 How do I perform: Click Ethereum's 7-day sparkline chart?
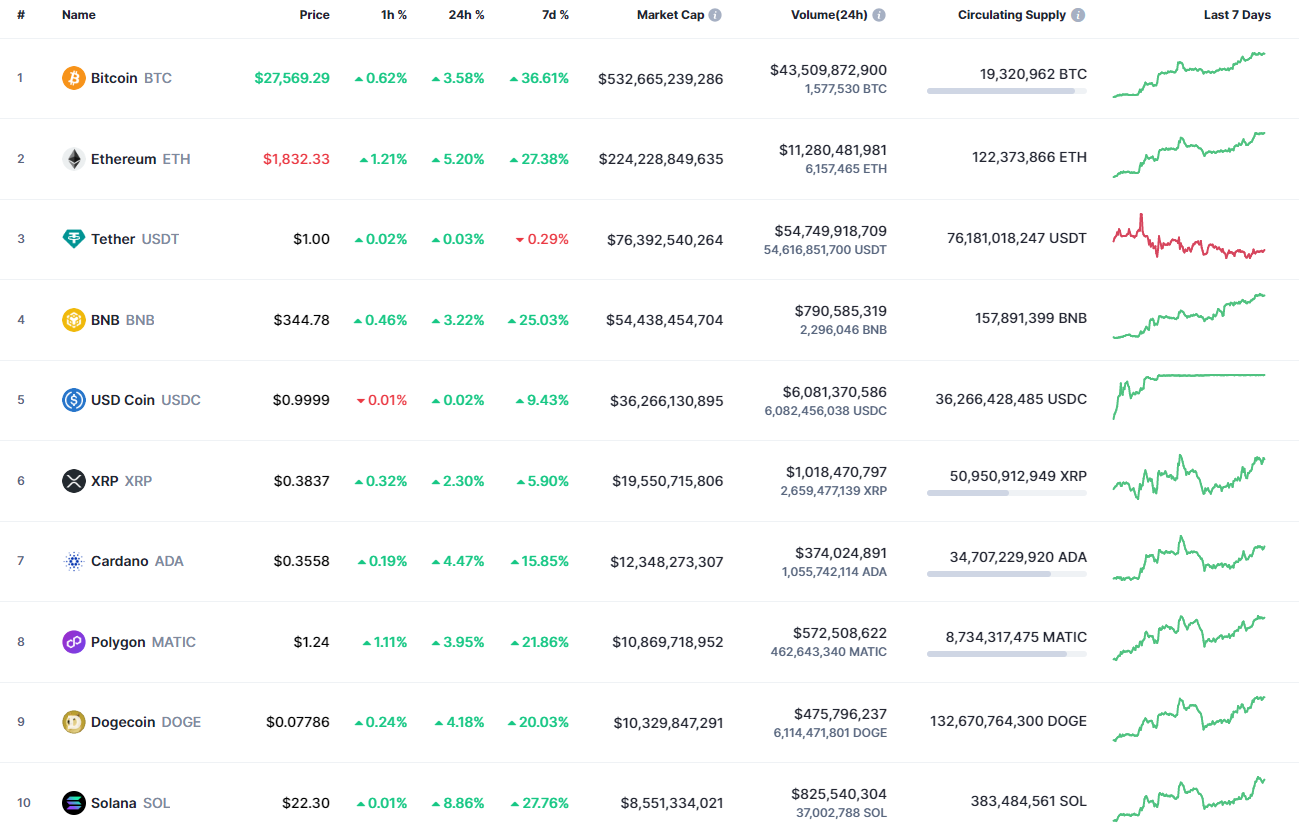[1190, 158]
